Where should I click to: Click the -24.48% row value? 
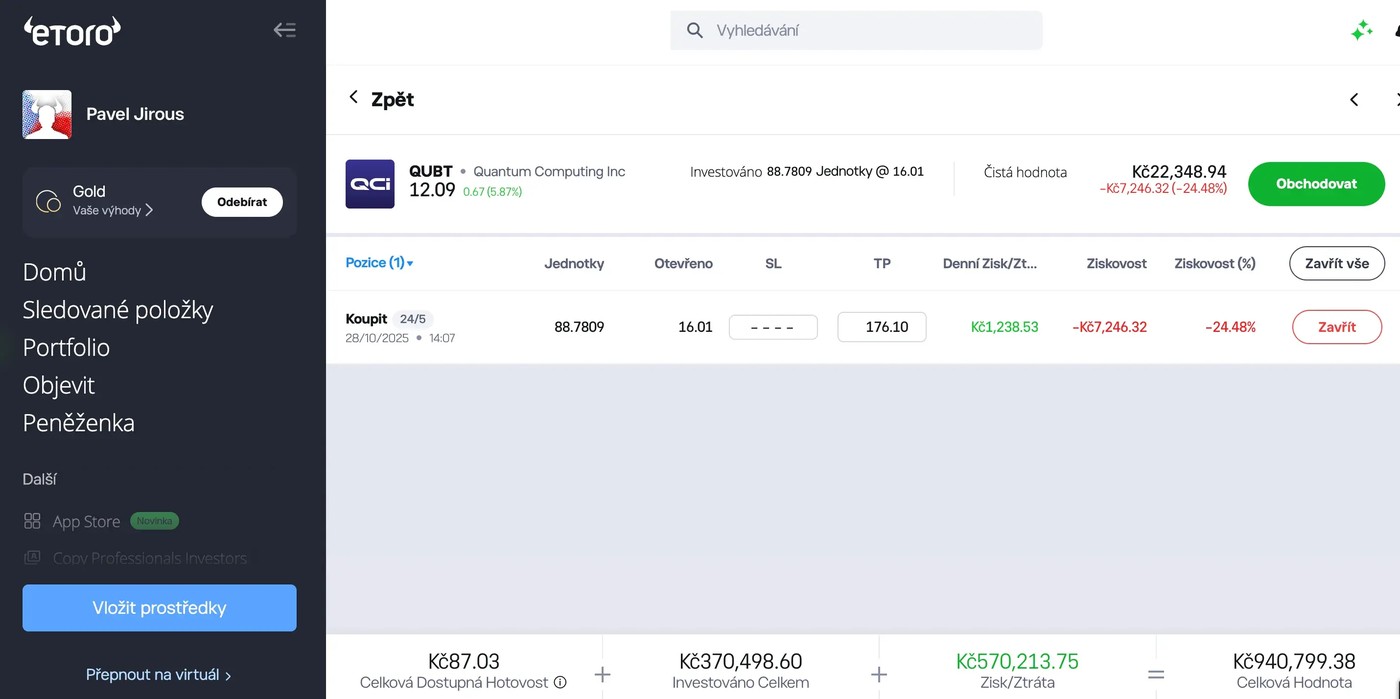(1230, 327)
